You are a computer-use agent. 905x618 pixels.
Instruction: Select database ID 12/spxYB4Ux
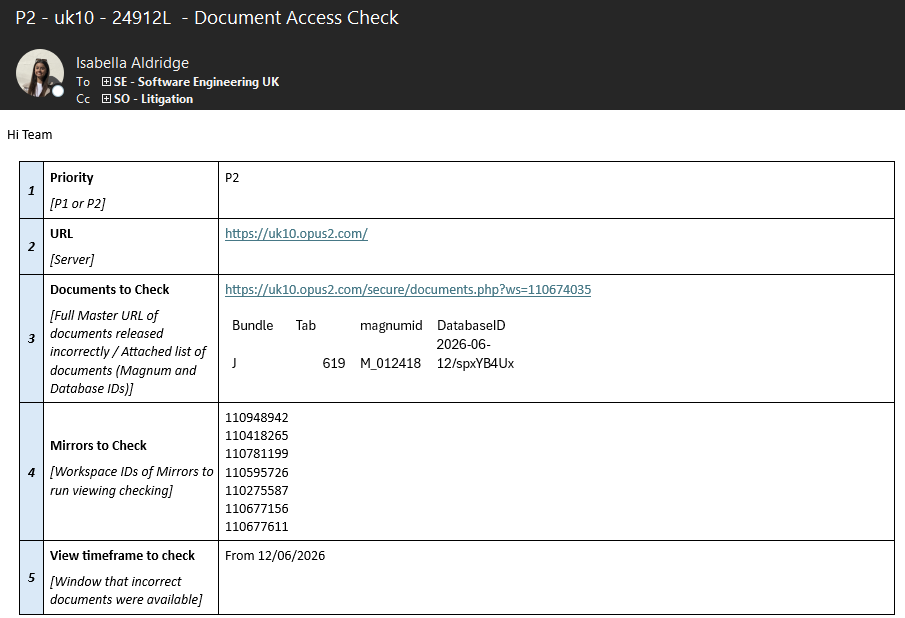475,364
